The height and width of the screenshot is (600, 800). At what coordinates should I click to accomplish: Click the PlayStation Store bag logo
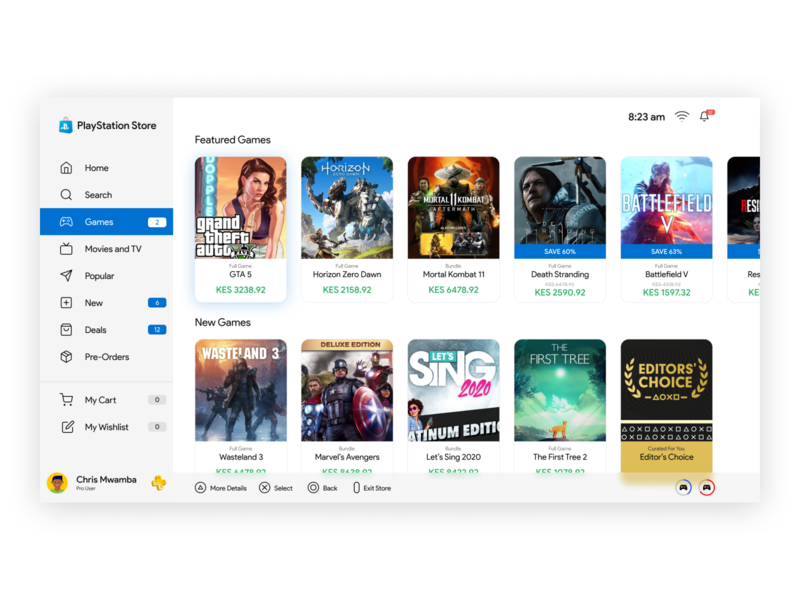click(x=65, y=126)
